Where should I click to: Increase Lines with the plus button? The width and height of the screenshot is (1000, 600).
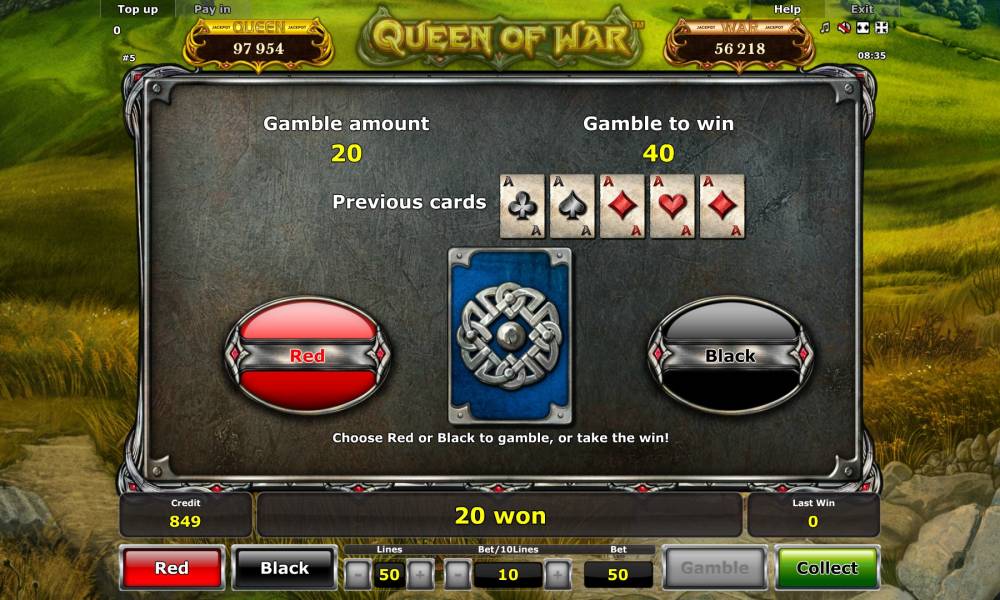coord(420,574)
